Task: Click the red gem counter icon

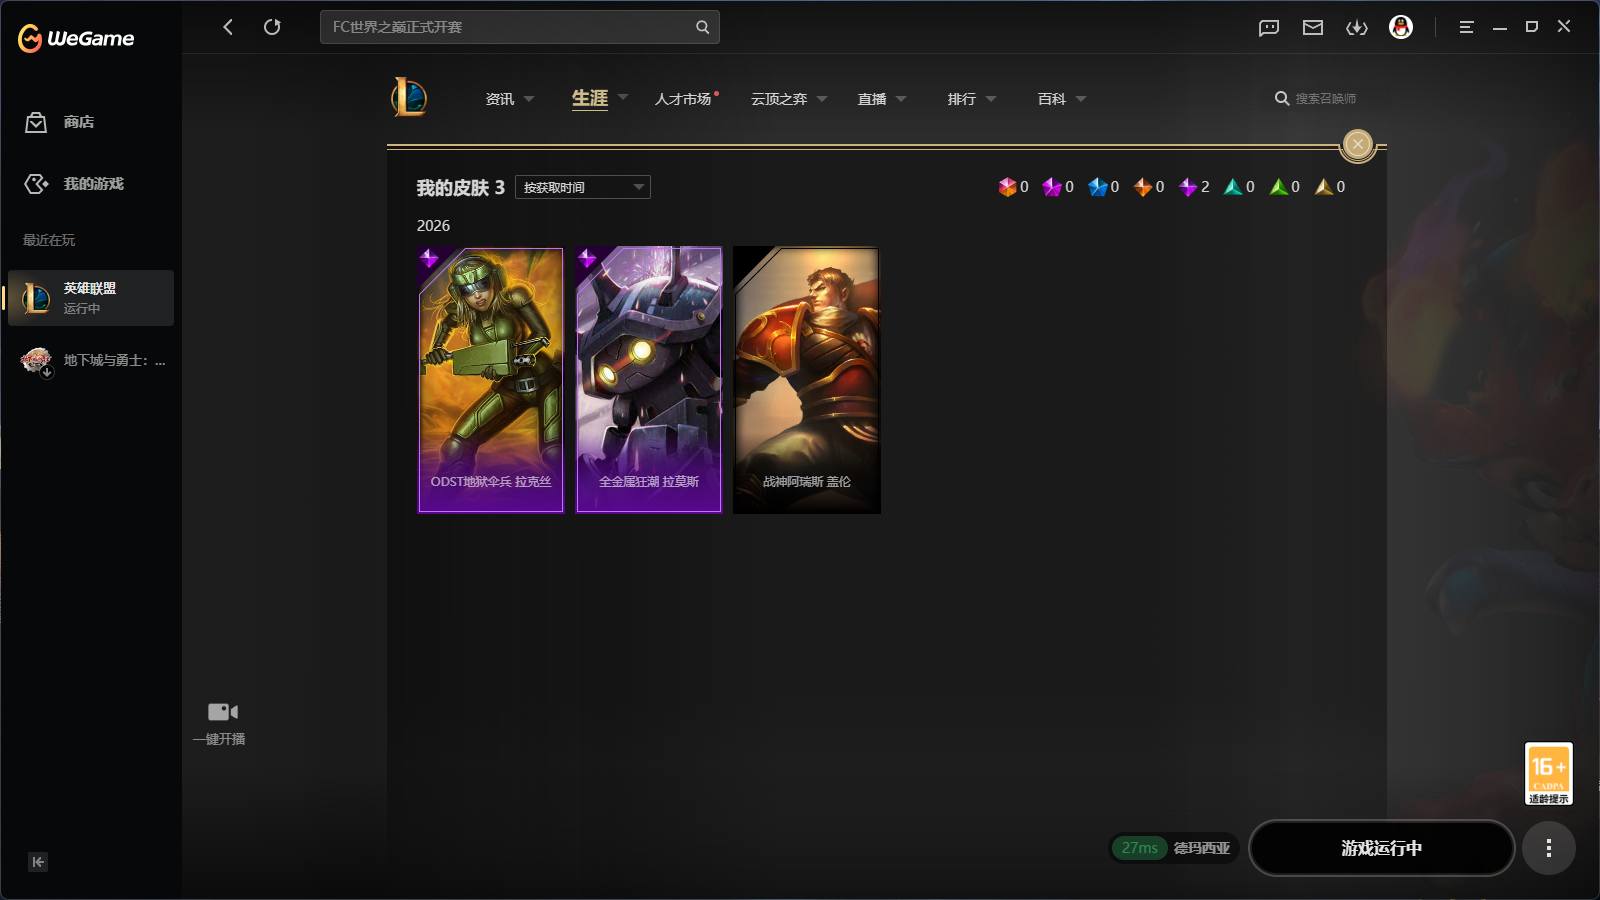Action: click(x=1007, y=187)
